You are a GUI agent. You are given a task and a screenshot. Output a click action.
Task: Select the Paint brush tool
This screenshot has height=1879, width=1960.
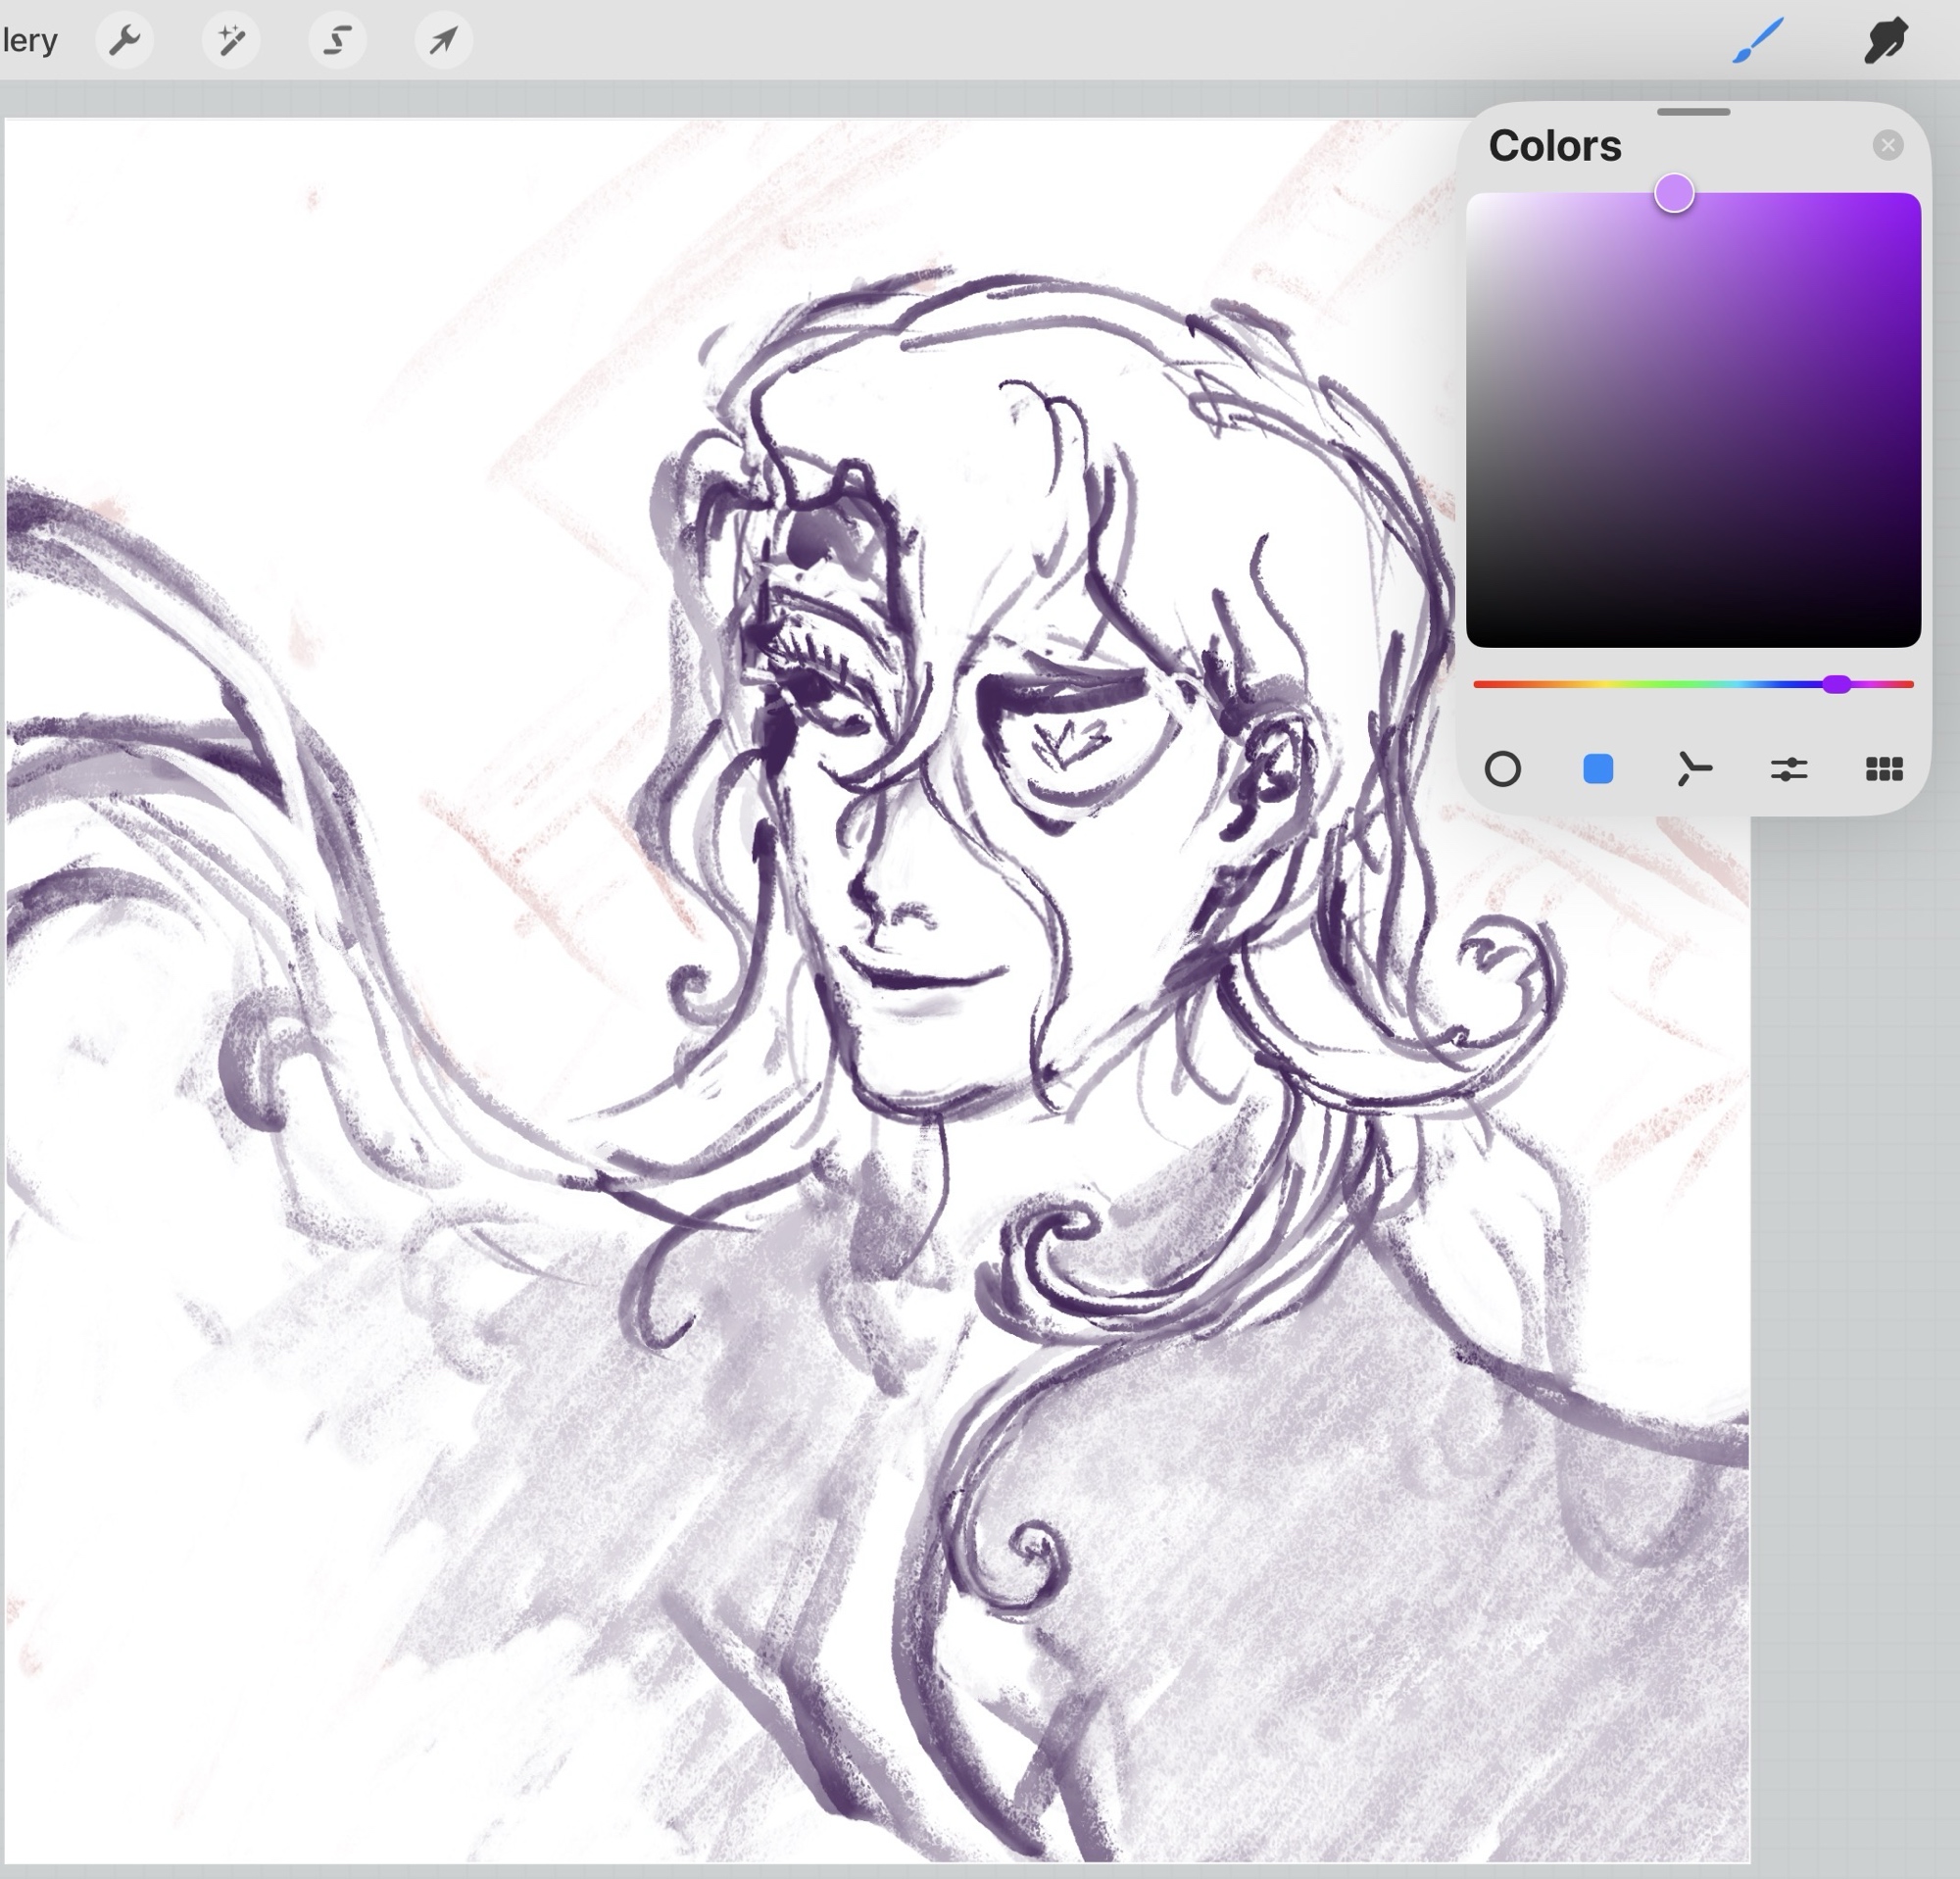1757,41
